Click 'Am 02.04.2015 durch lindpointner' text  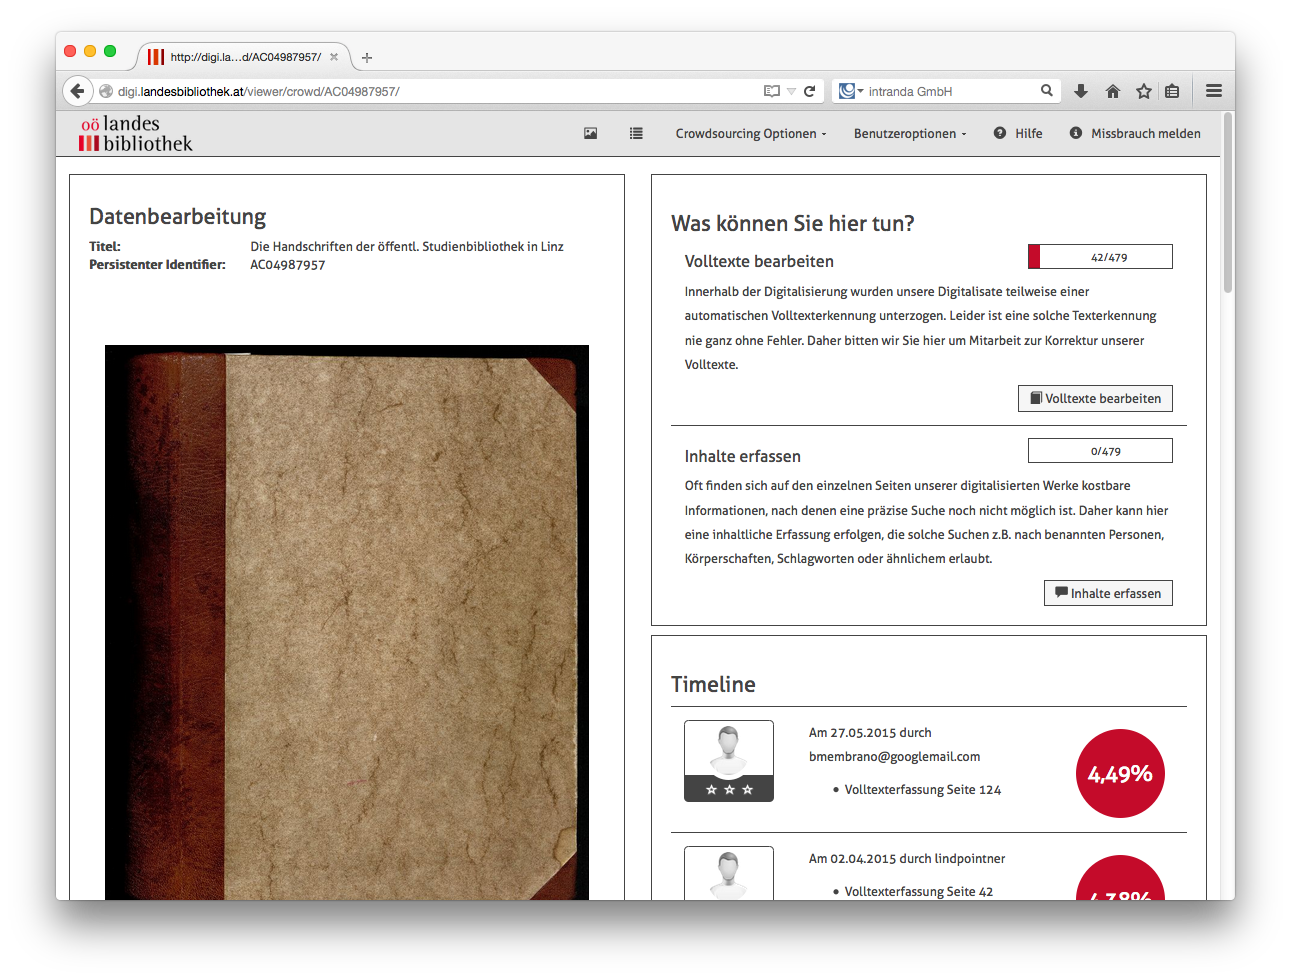click(907, 859)
